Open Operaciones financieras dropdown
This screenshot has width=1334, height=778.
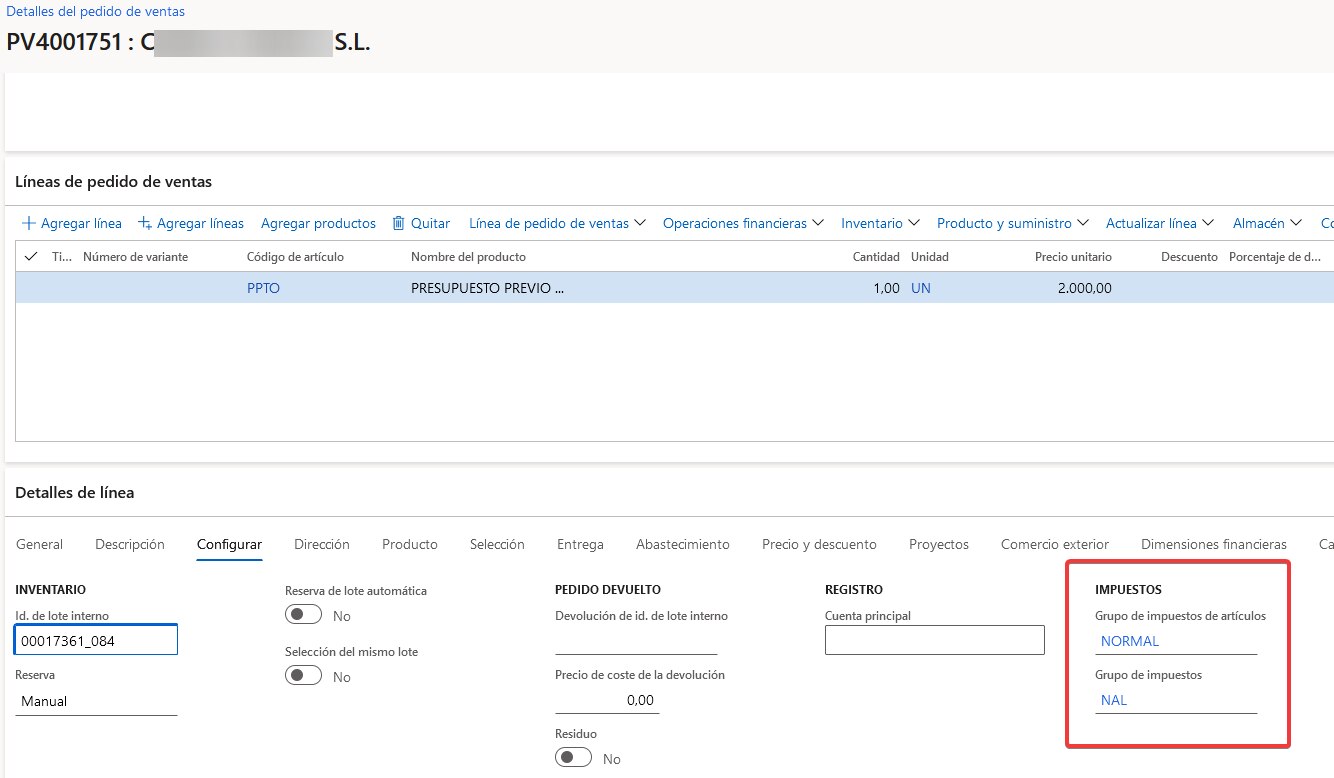742,223
